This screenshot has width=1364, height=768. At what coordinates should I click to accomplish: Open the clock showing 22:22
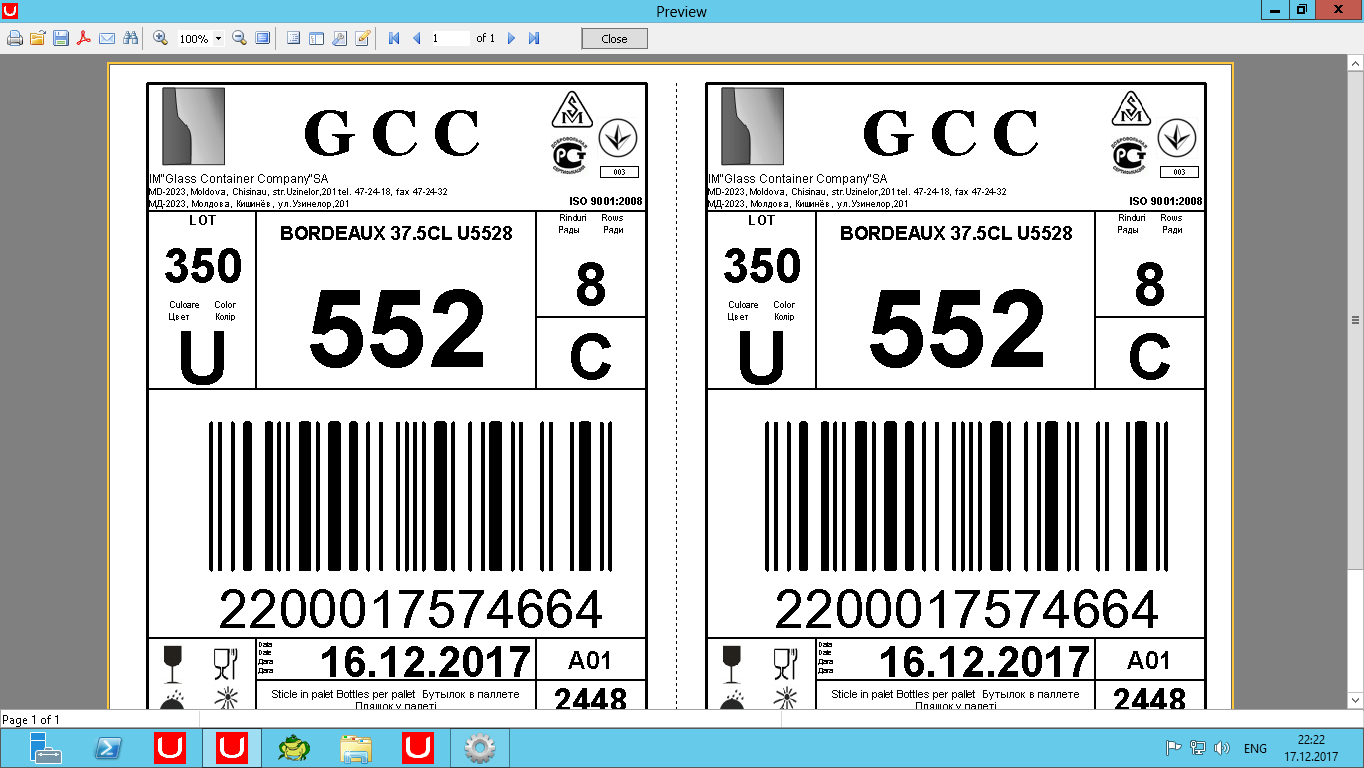pos(1311,748)
